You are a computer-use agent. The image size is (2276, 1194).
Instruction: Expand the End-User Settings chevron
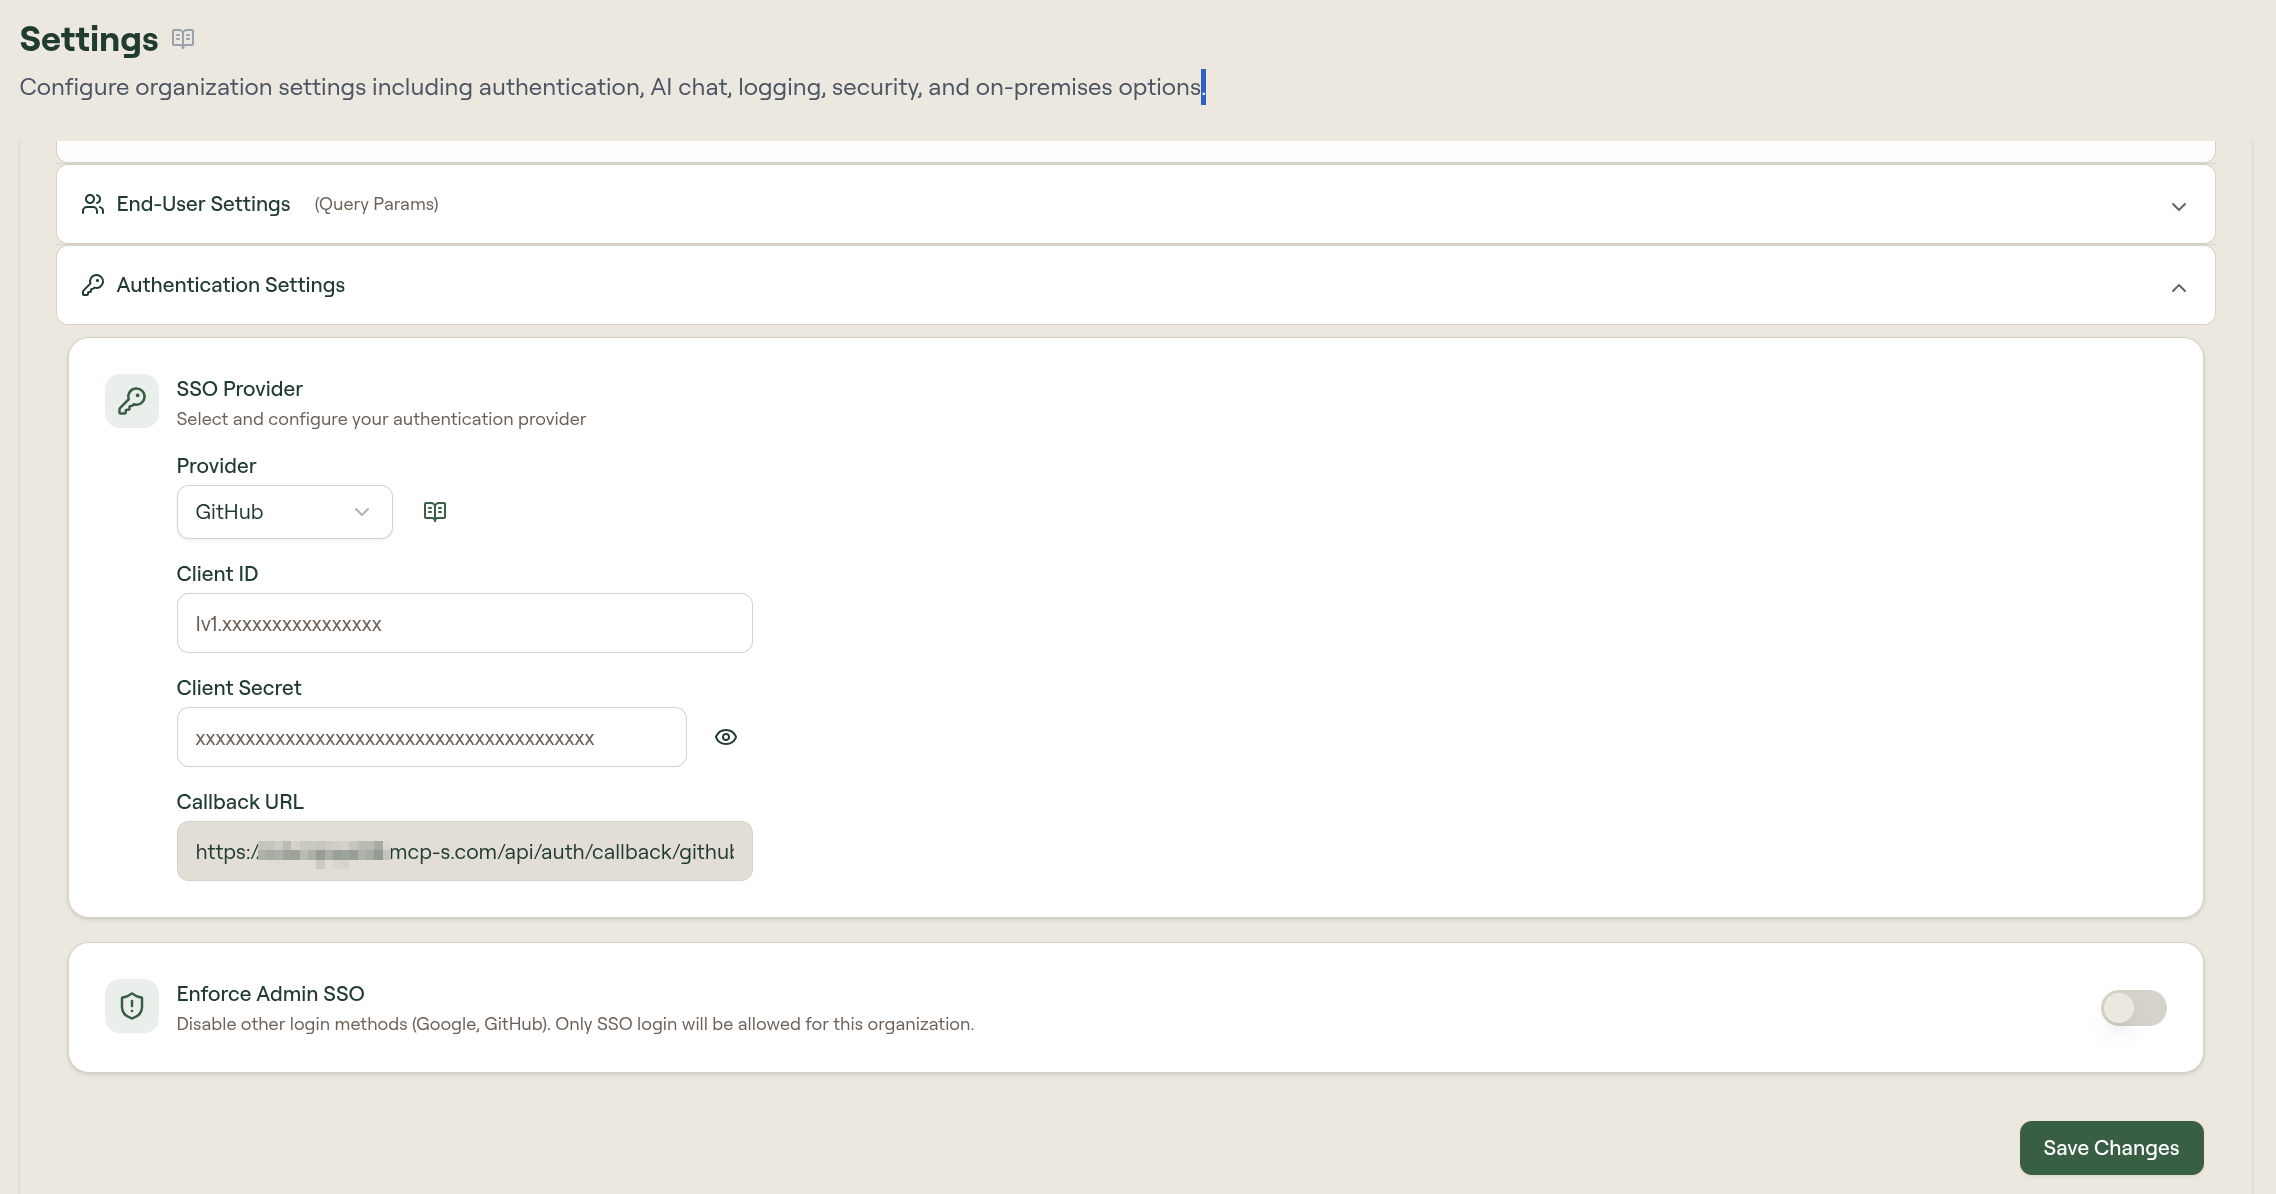pos(2179,207)
